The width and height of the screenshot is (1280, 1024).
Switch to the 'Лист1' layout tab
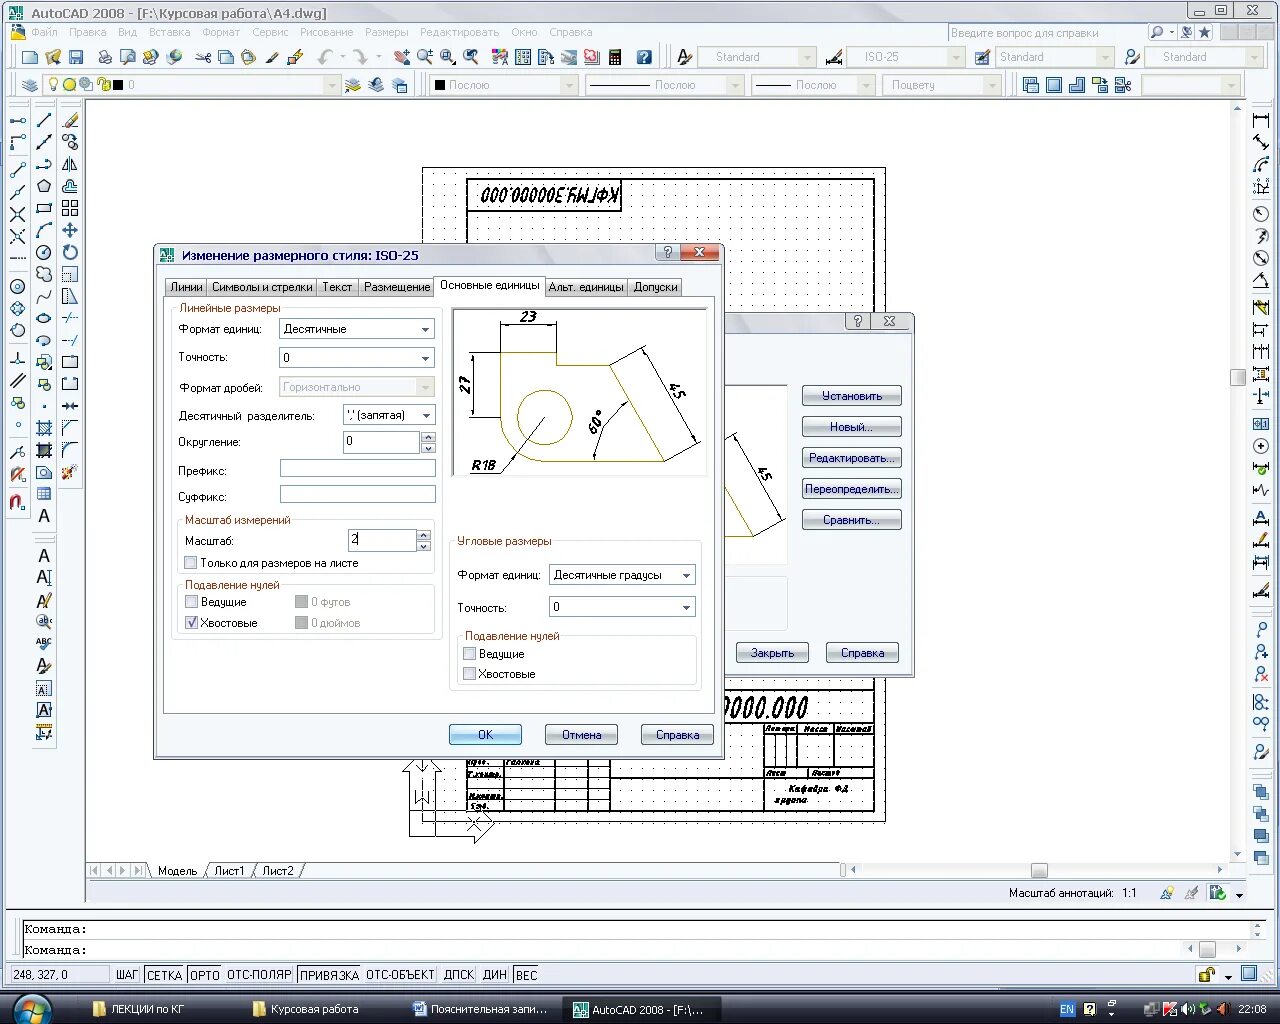229,871
